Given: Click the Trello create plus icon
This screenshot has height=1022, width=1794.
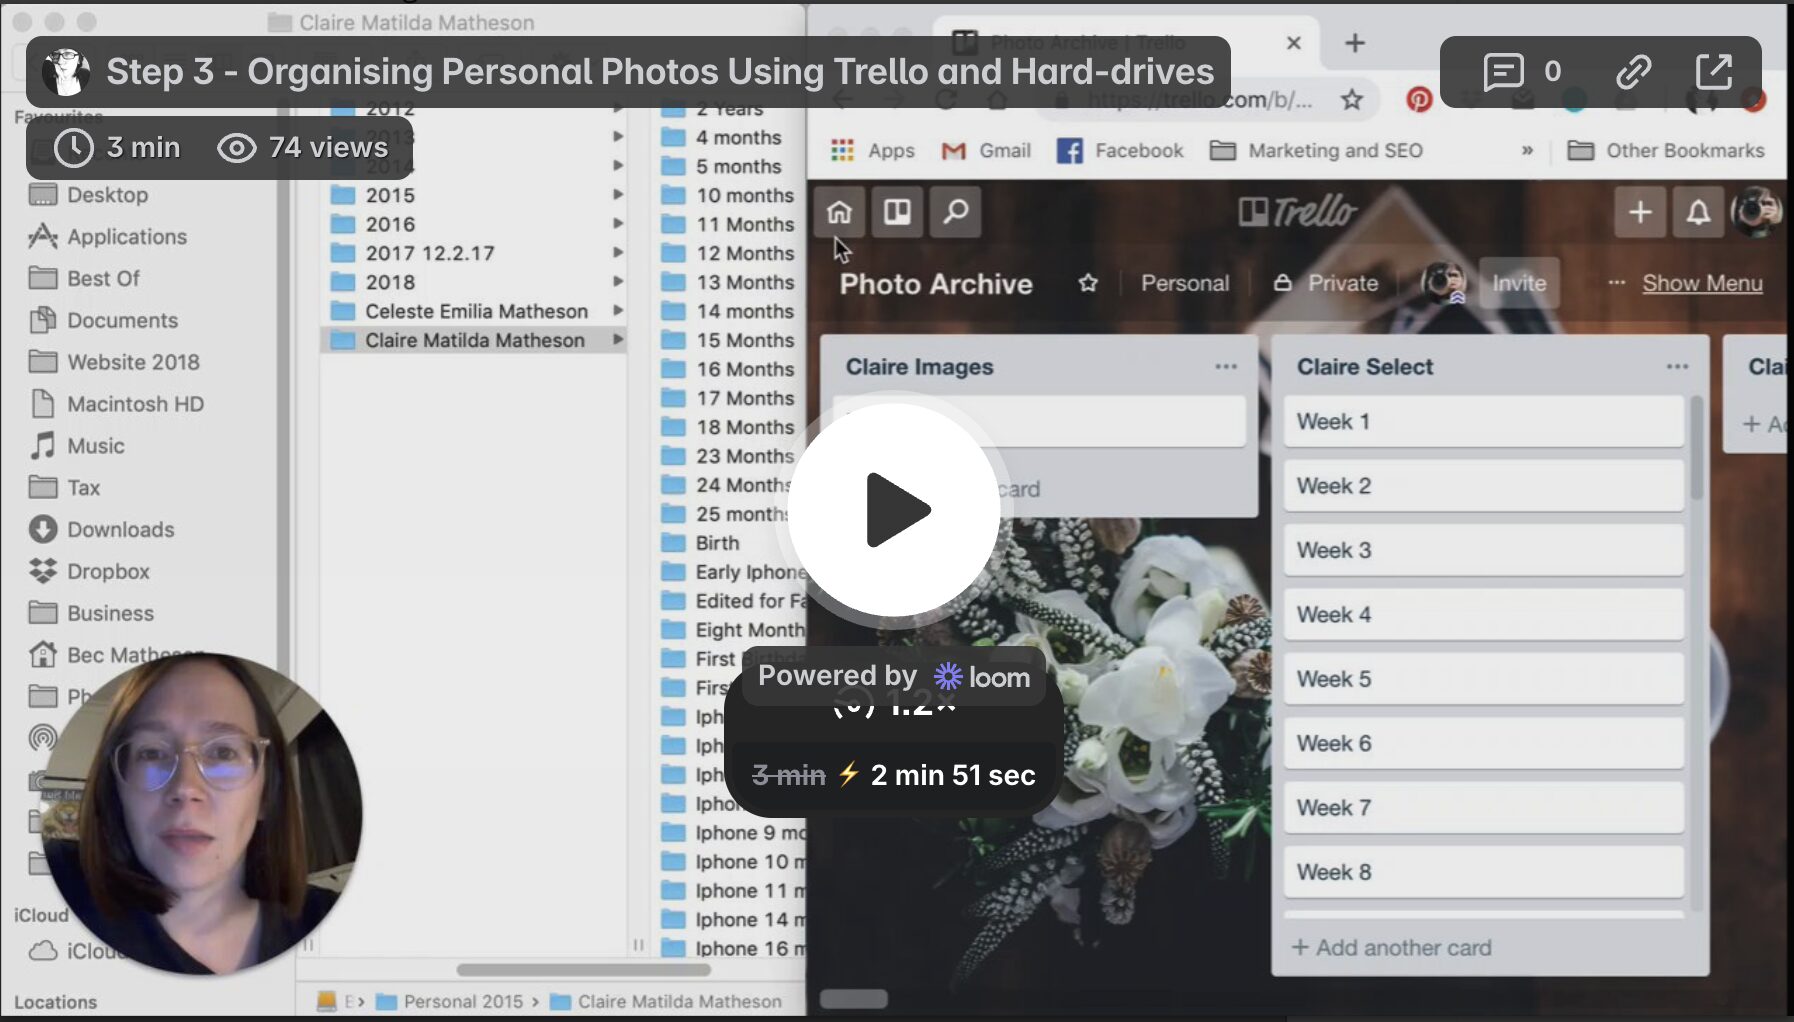Looking at the screenshot, I should pyautogui.click(x=1640, y=212).
